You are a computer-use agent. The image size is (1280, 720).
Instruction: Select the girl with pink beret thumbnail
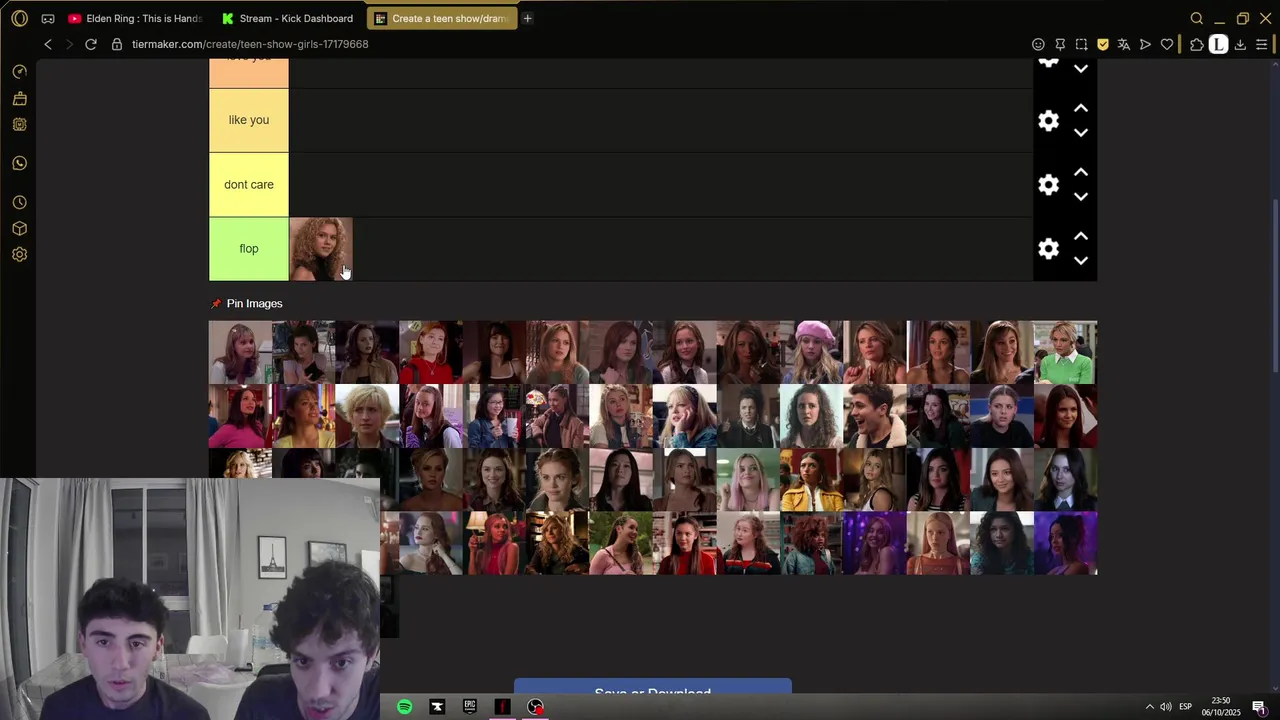[x=812, y=352]
